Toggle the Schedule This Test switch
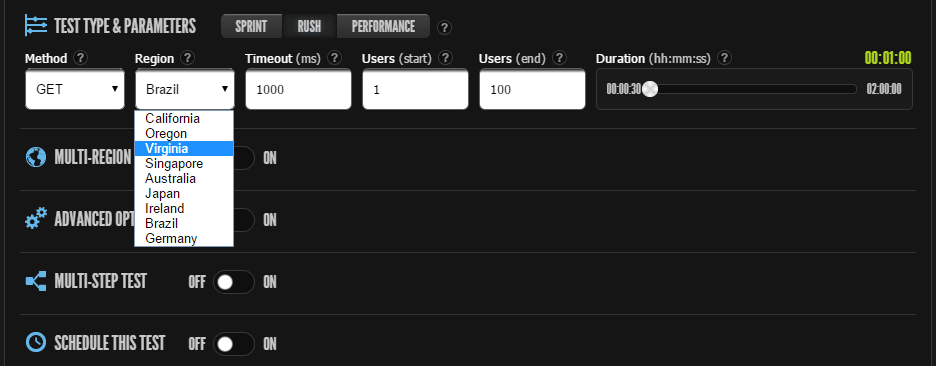Viewport: 936px width, 366px height. click(x=234, y=344)
